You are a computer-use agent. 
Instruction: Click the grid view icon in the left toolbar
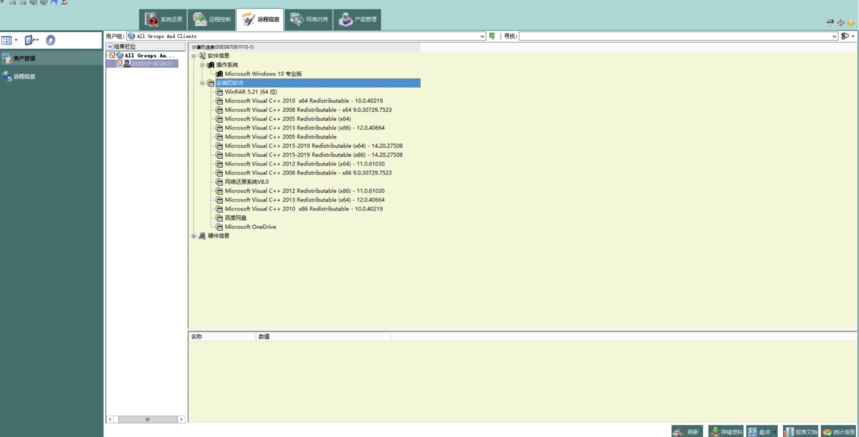[7, 40]
